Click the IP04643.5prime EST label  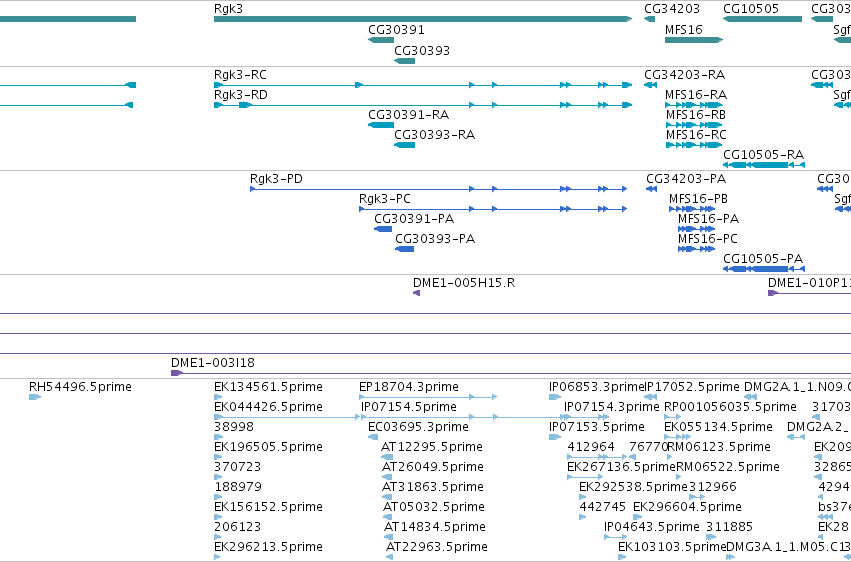click(652, 528)
